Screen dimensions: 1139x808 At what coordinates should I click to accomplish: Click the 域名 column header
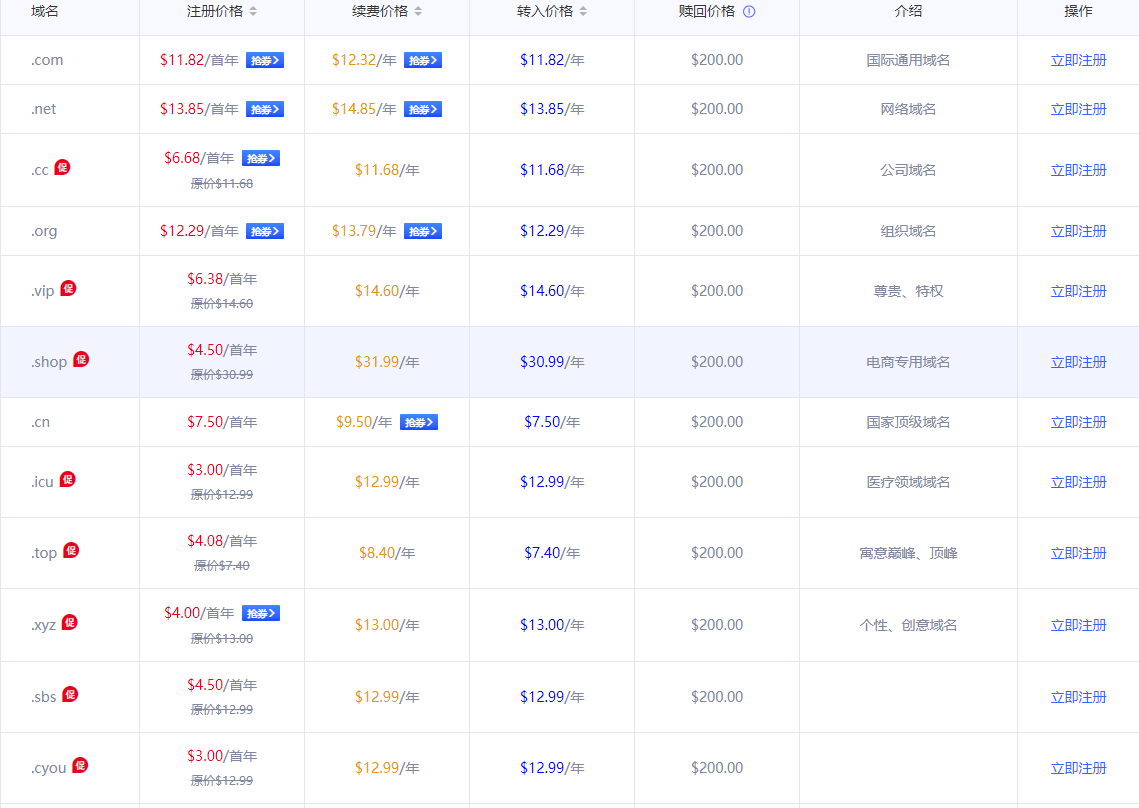[x=44, y=12]
